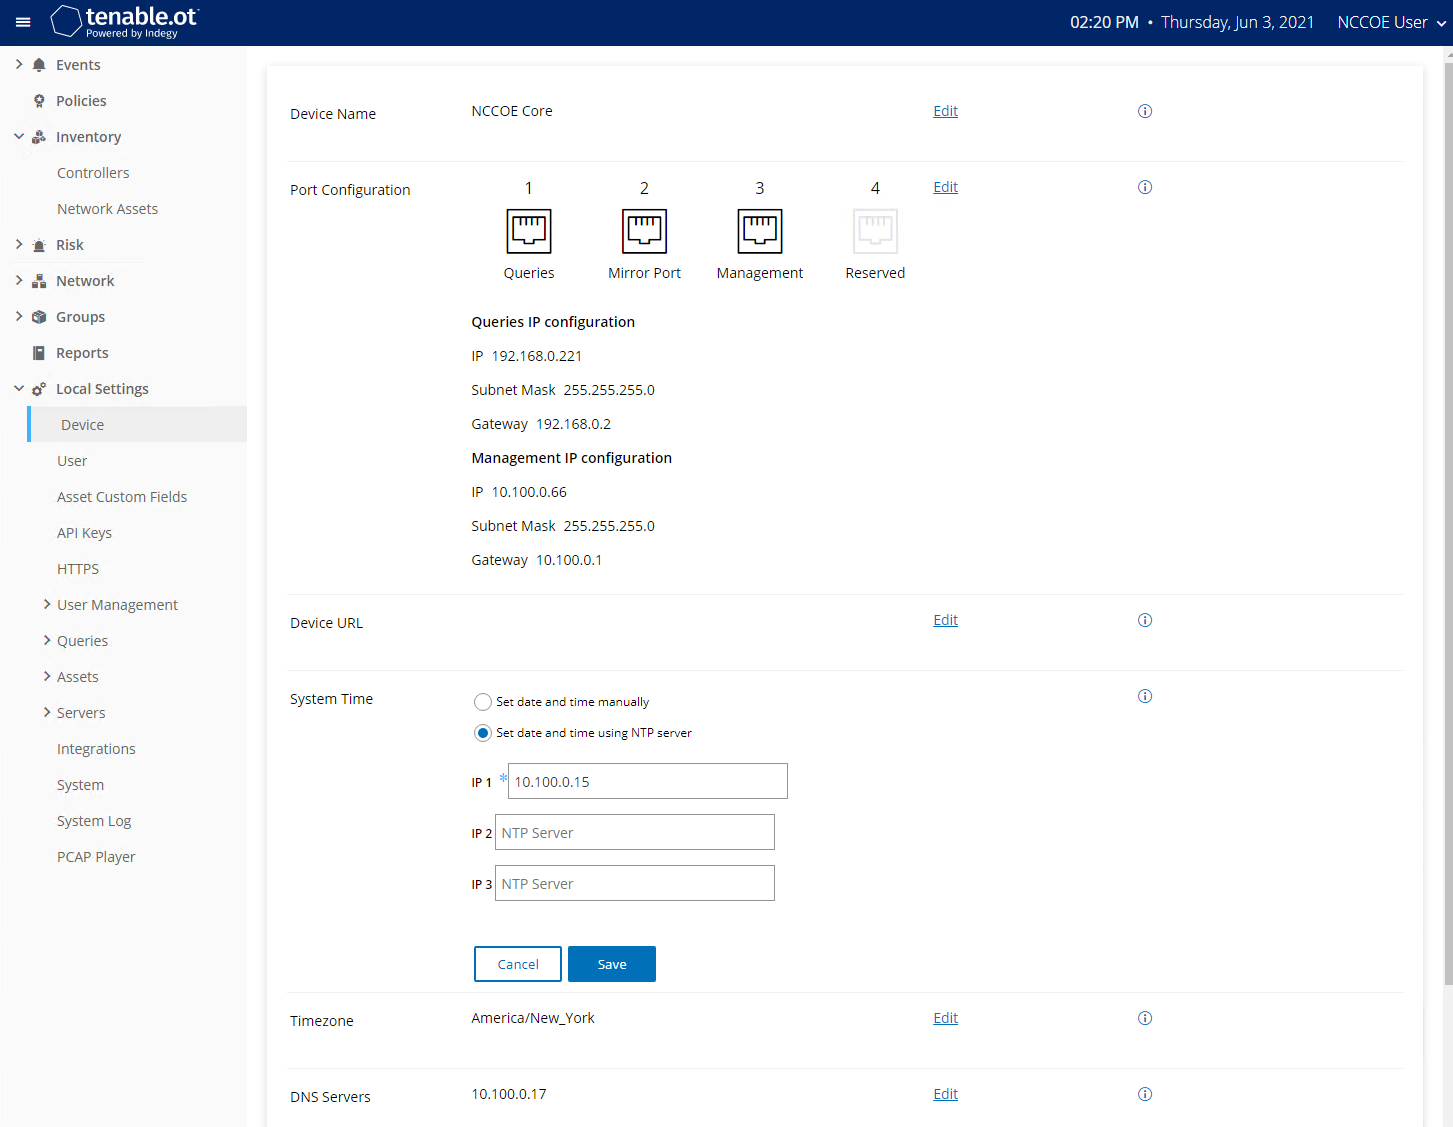Expand the Groups section chevron

click(x=19, y=316)
